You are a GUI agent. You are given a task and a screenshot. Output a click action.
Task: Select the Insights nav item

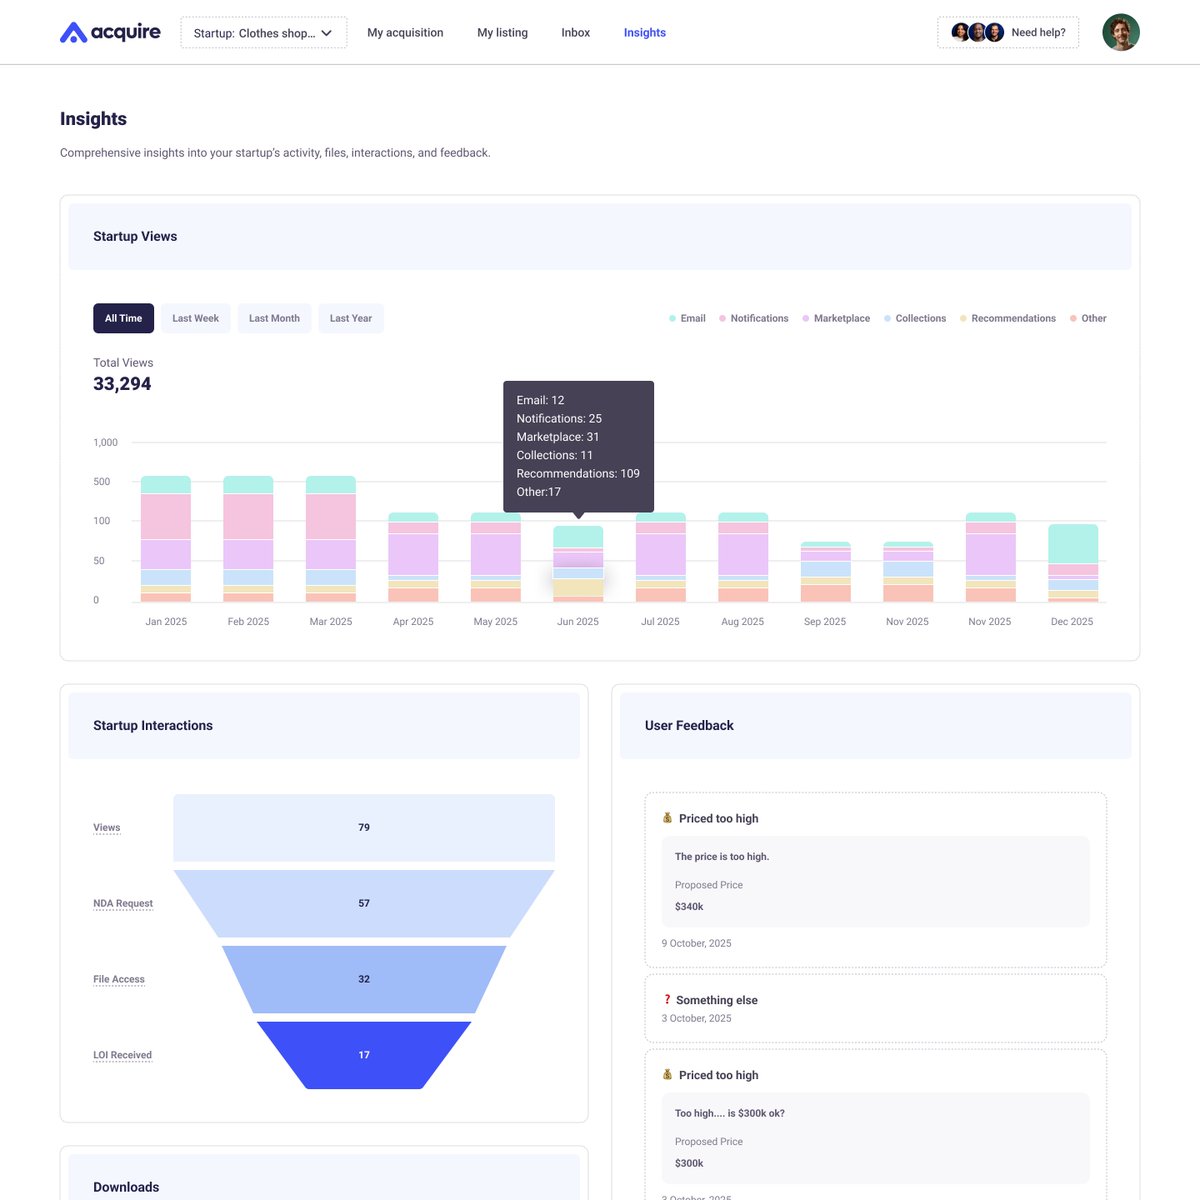point(645,32)
